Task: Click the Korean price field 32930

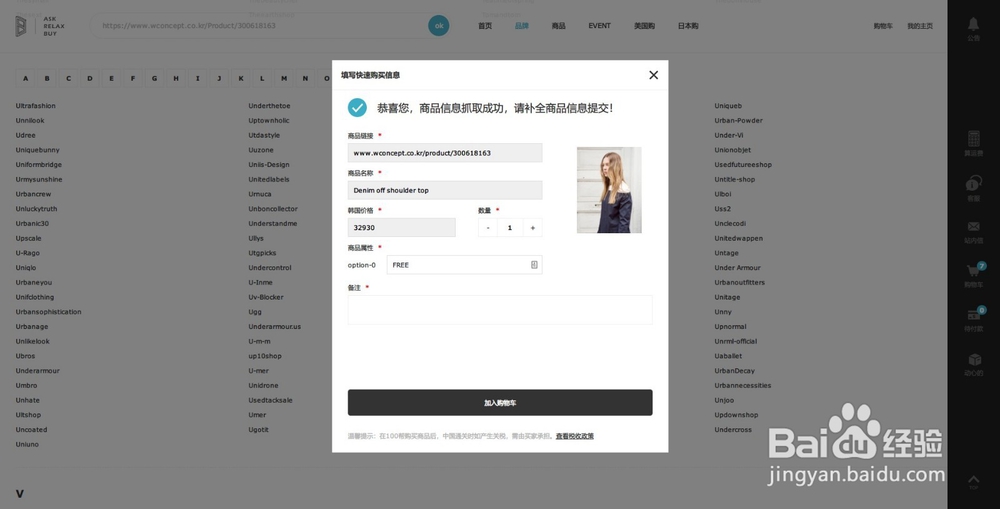Action: pos(402,228)
